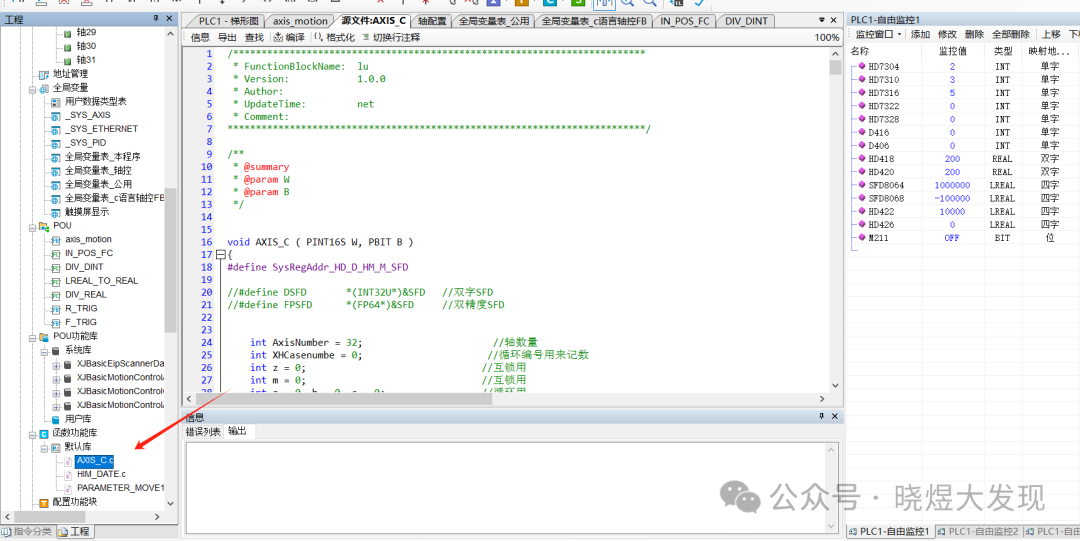Click the 格式化 format code button
The image size is (1080, 541).
click(x=335, y=37)
